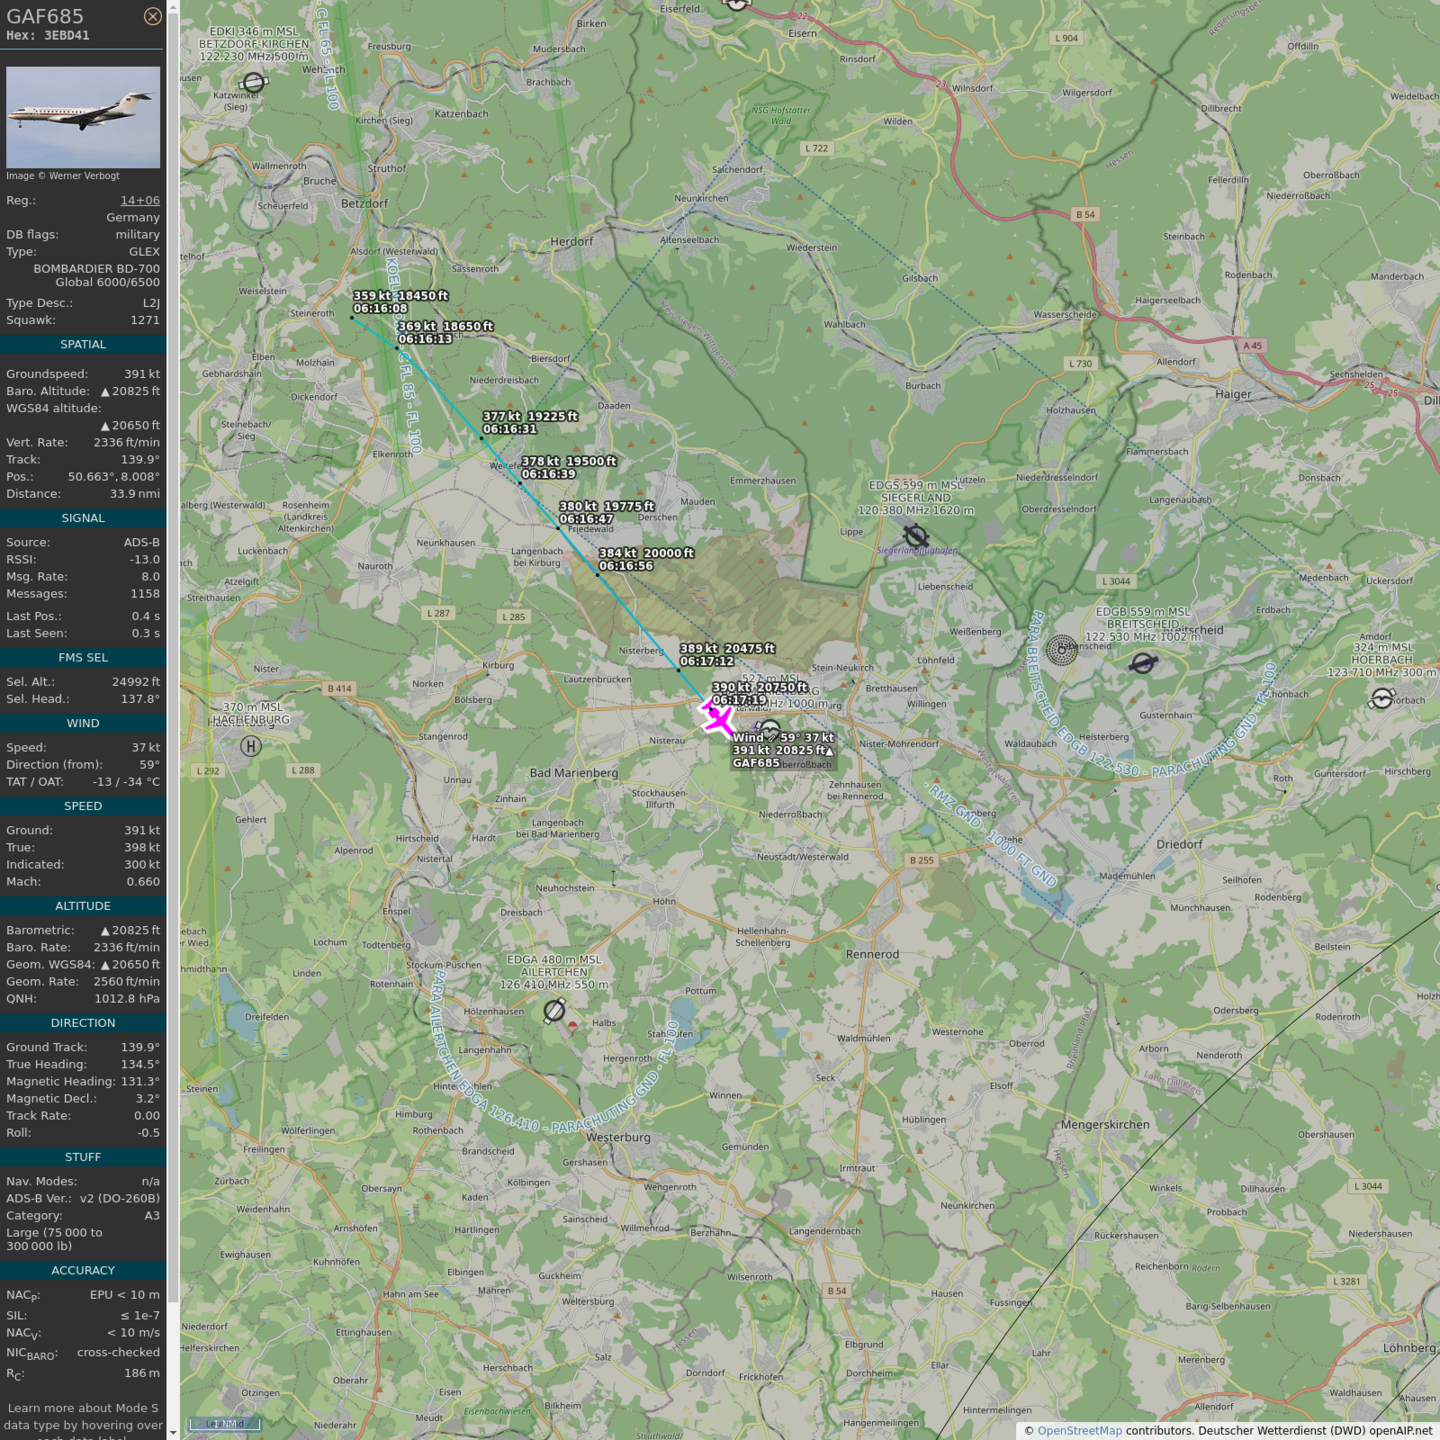Select the magenta GAF685 aircraft icon
The image size is (1440, 1440).
pyautogui.click(x=717, y=718)
